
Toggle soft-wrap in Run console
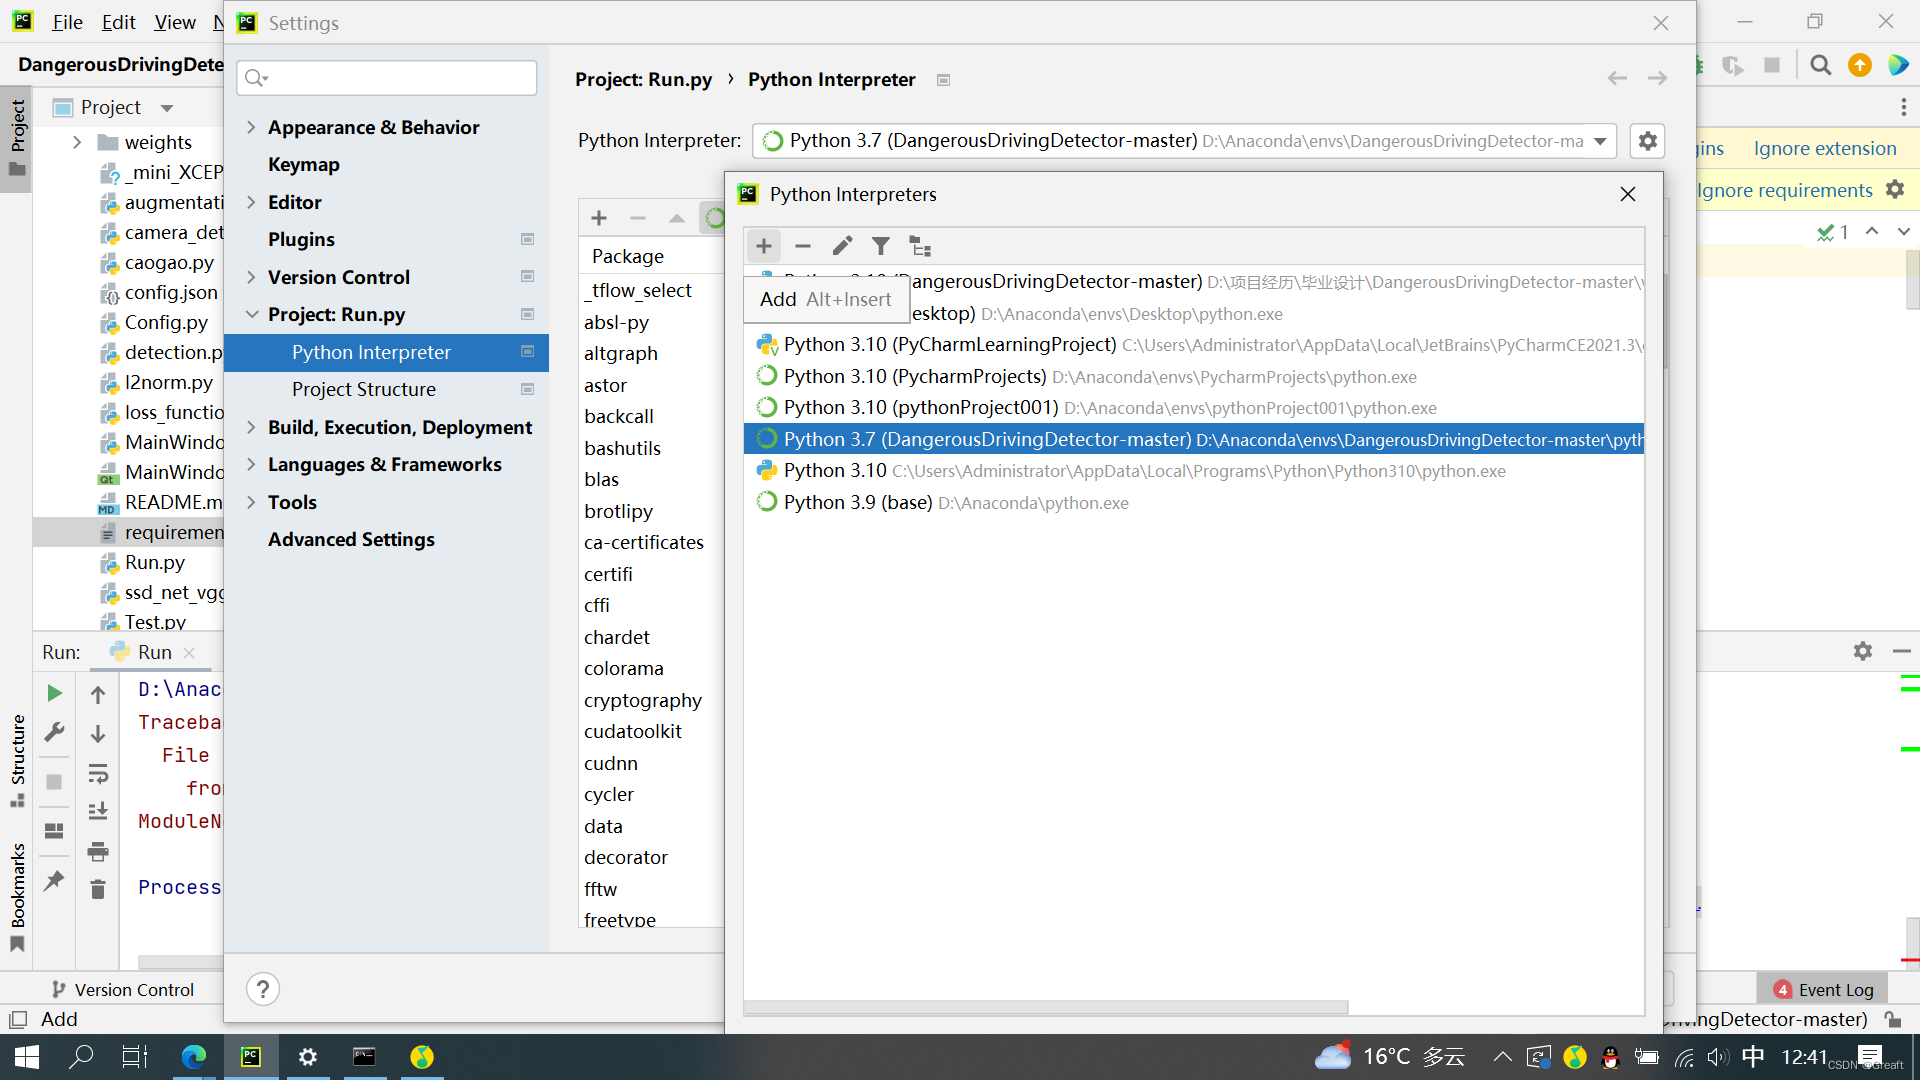pyautogui.click(x=98, y=774)
